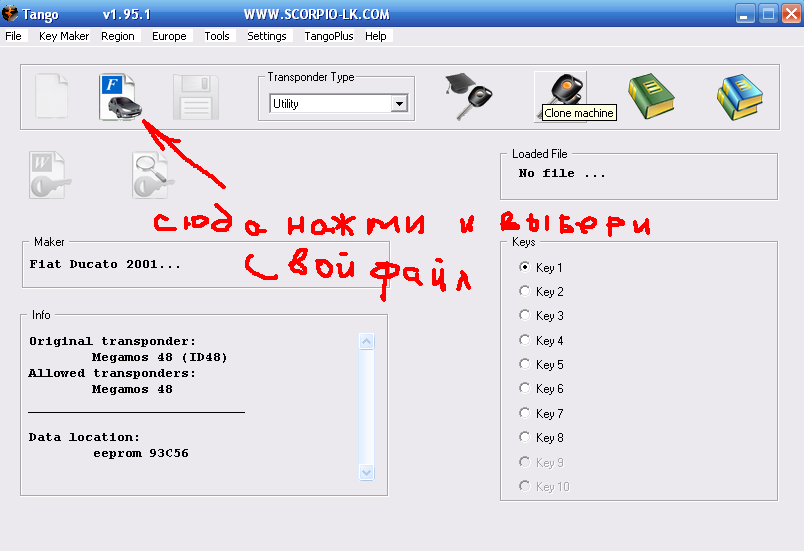Click the Tango app logo icon
The height and width of the screenshot is (551, 804).
coord(10,13)
